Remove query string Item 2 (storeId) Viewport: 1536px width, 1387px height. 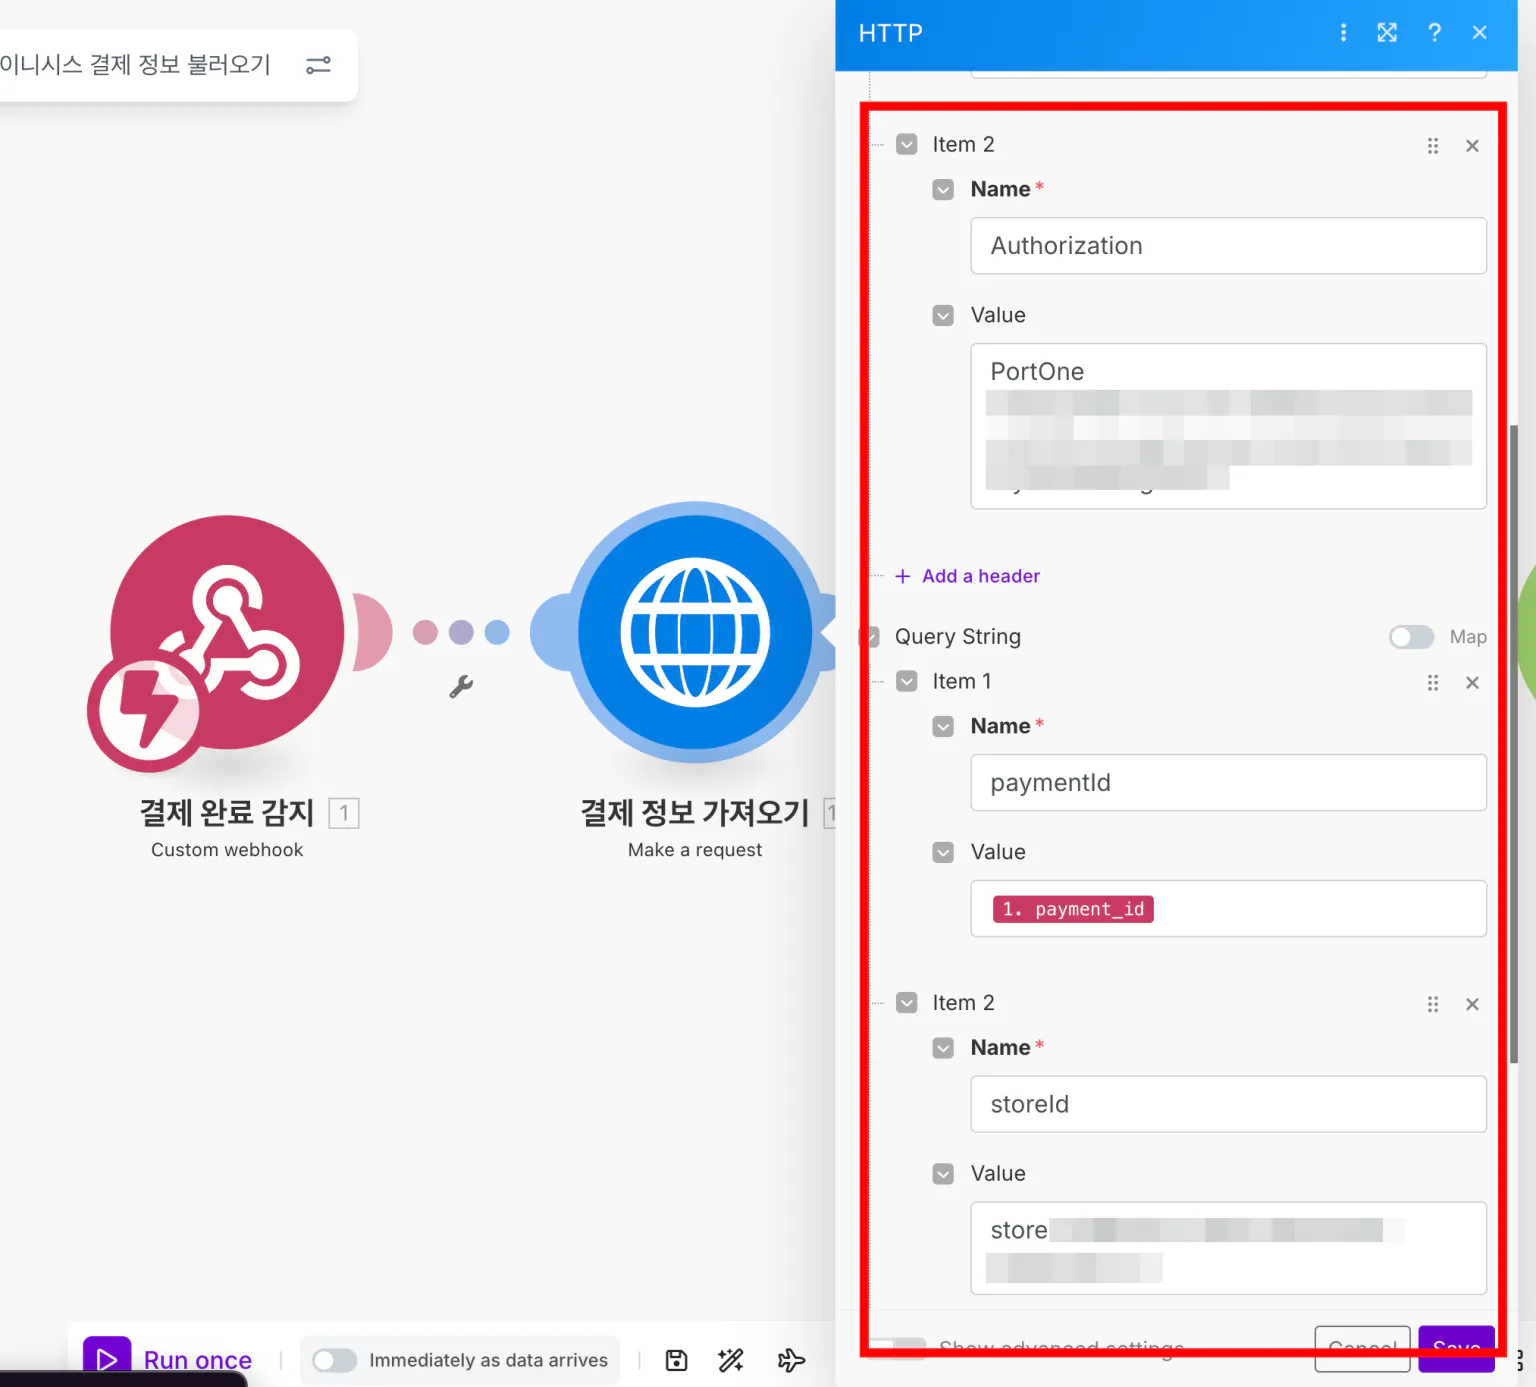pos(1472,1004)
